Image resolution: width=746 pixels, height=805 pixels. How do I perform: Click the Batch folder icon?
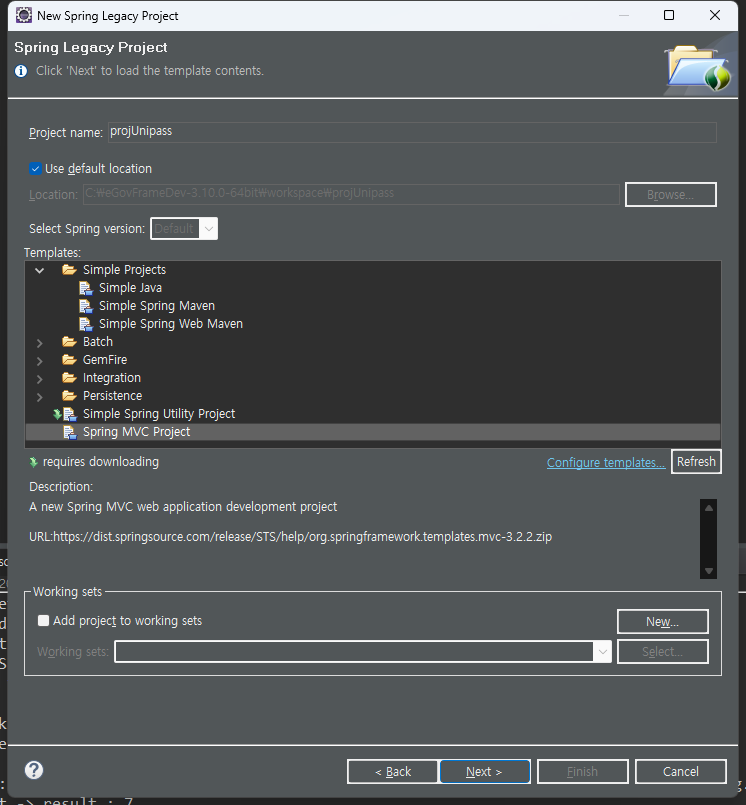69,341
